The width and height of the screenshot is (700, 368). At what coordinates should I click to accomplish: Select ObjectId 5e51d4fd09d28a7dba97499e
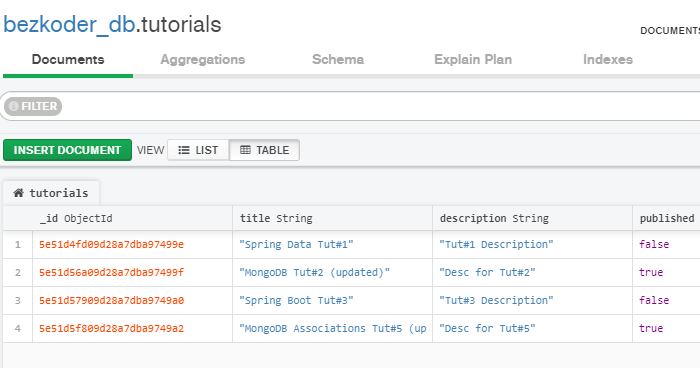click(111, 245)
